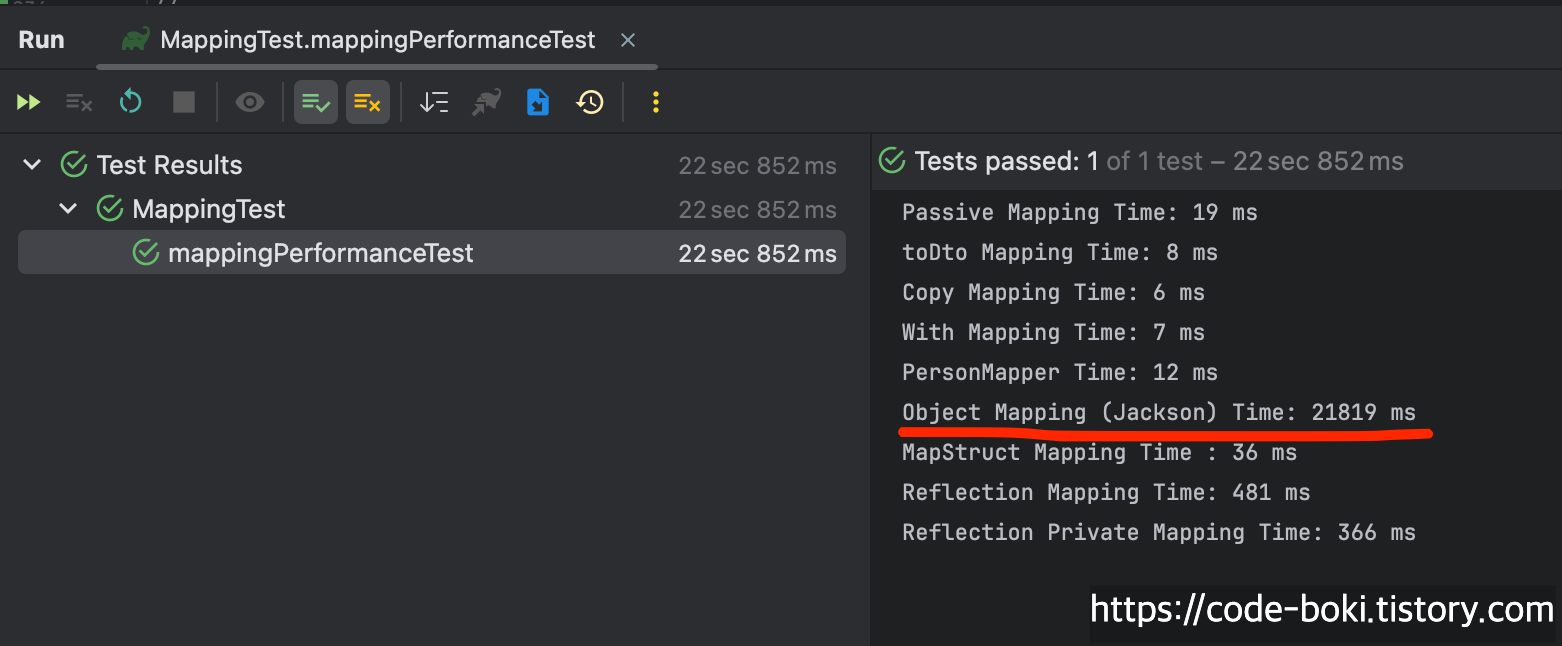
Task: Toggle Show Ignored tests filter
Action: click(368, 102)
